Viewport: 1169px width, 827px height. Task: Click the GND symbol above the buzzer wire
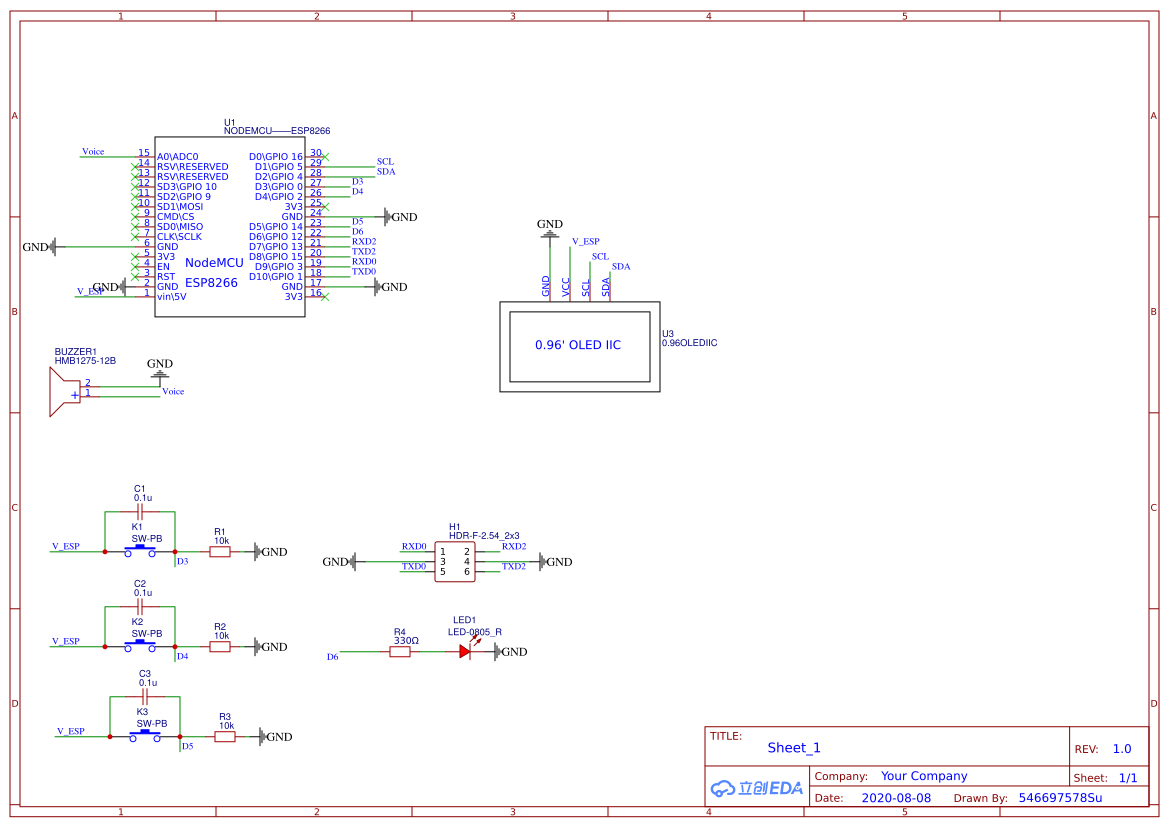pos(160,368)
